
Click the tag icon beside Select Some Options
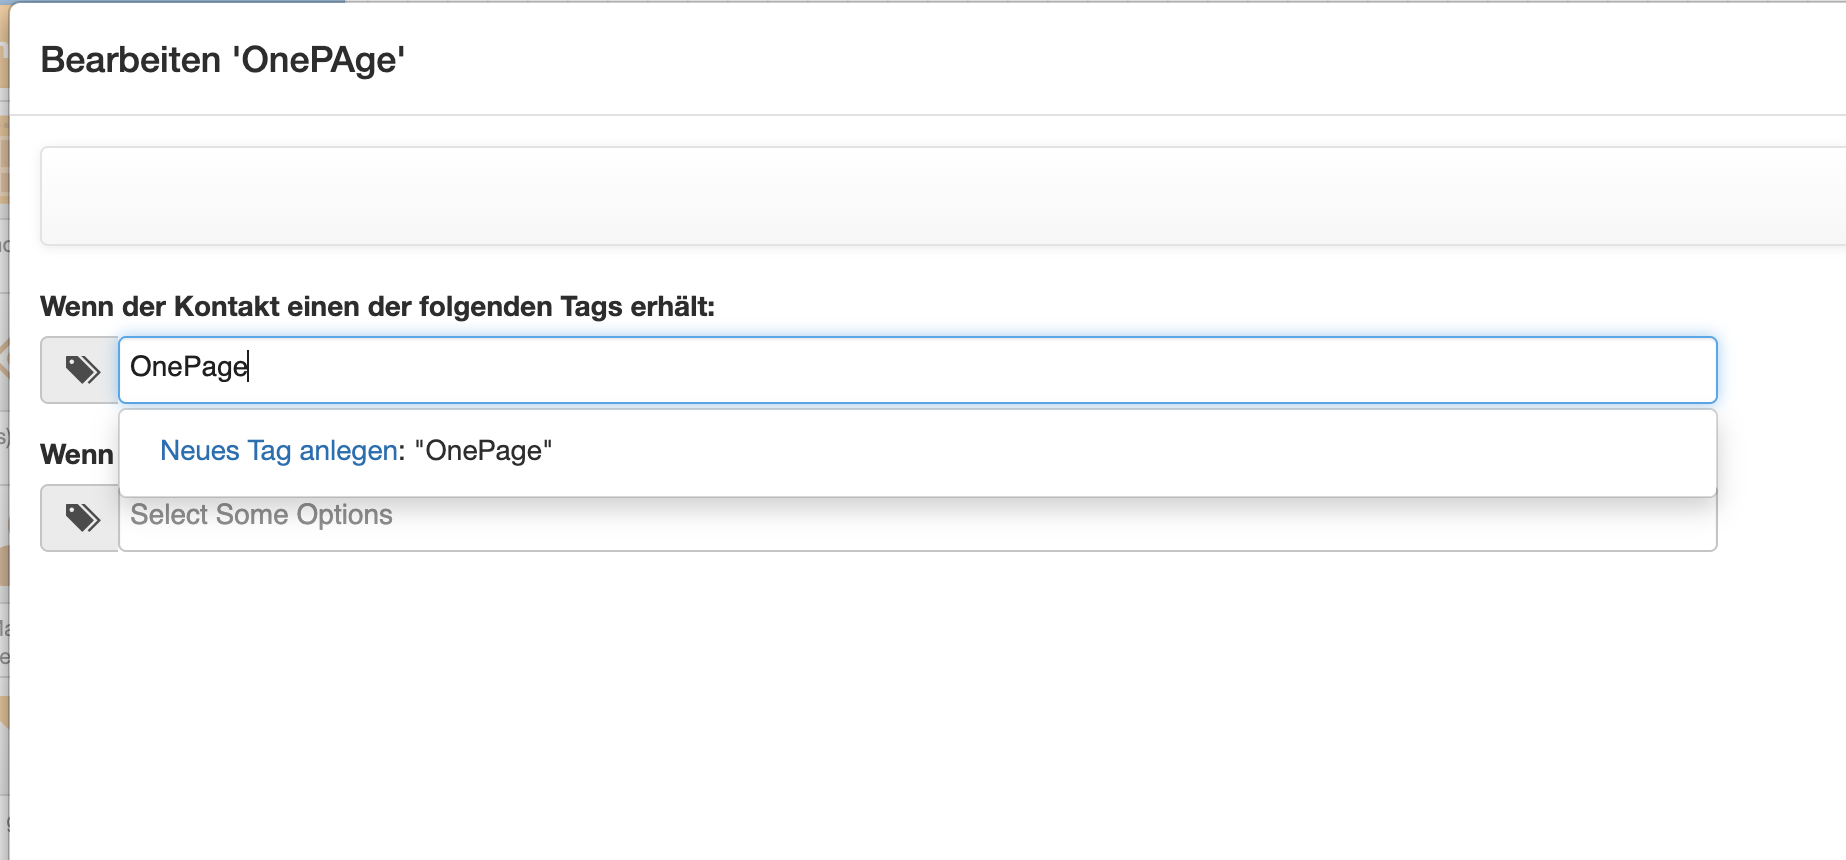click(81, 518)
